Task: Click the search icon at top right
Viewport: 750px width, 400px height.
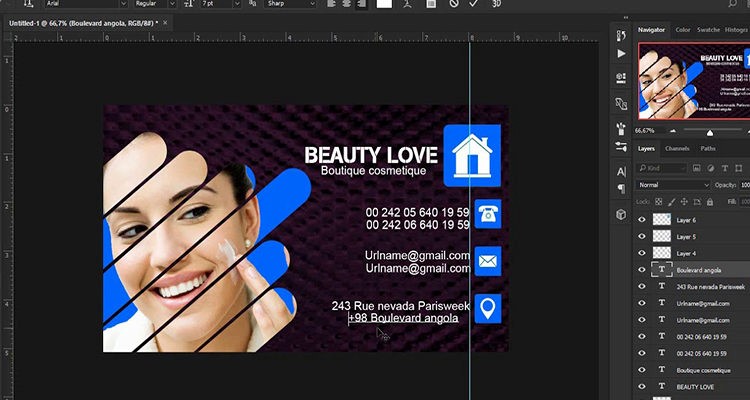Action: [x=733, y=3]
